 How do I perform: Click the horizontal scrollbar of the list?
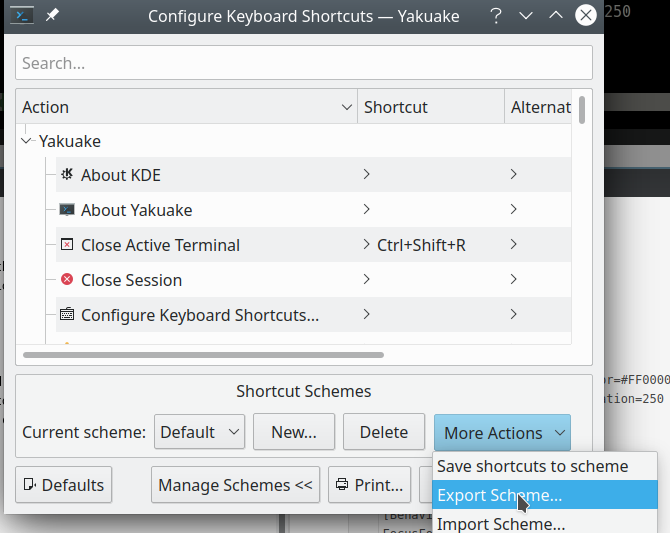(x=203, y=355)
